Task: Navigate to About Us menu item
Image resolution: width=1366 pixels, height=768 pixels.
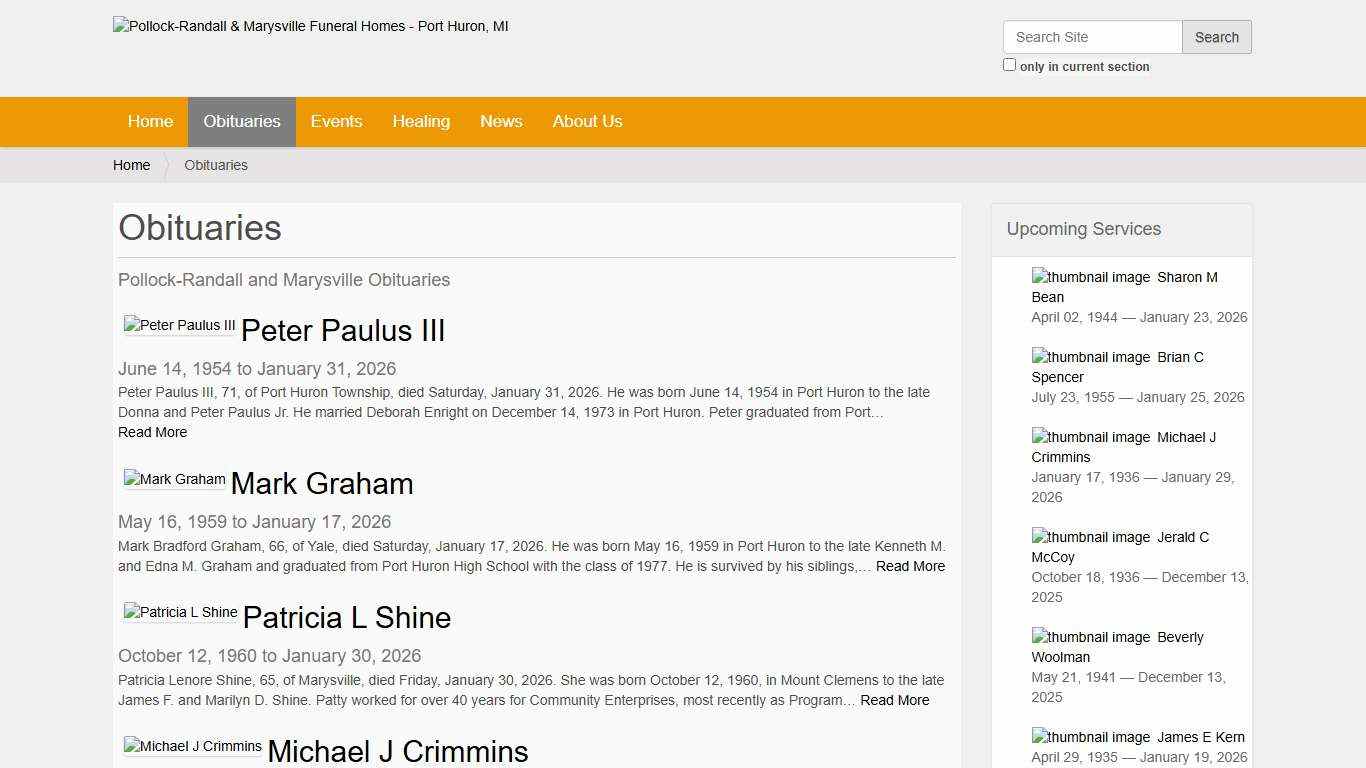Action: point(587,122)
